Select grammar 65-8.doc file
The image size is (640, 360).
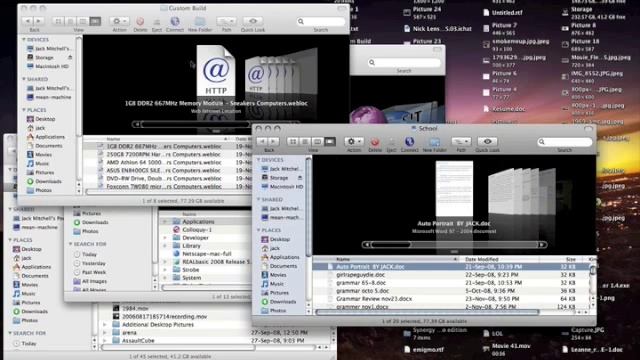pyautogui.click(x=452, y=282)
